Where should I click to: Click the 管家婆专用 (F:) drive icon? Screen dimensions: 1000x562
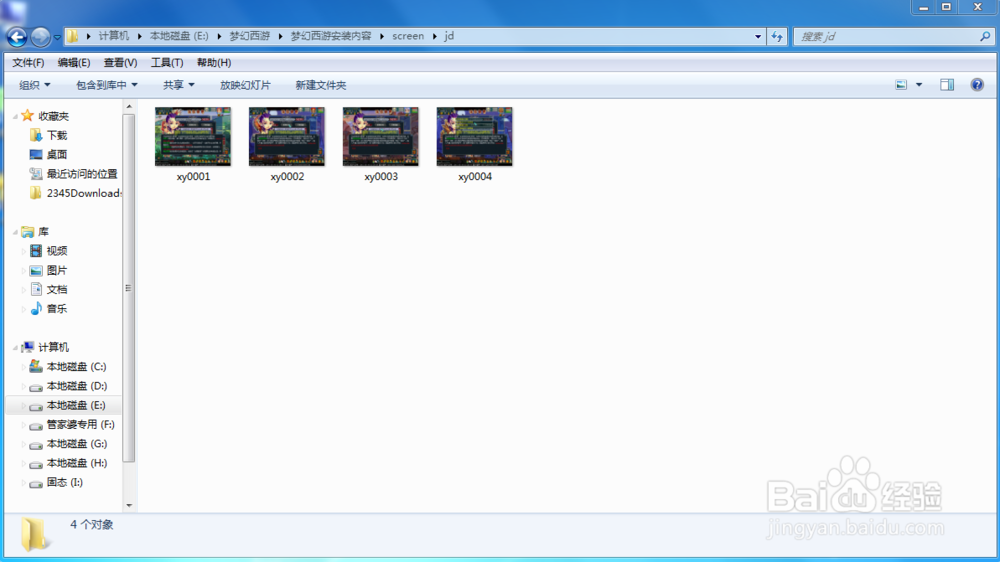pos(36,425)
